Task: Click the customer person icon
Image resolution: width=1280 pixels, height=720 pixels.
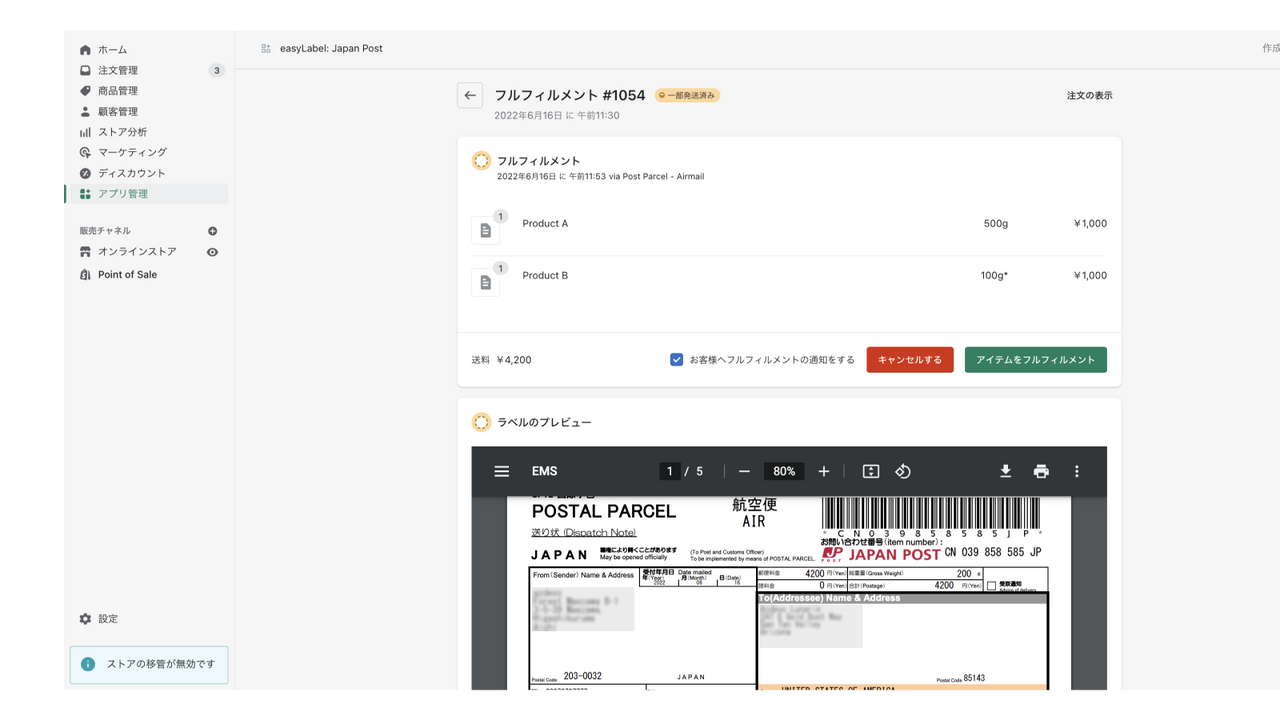Action: click(85, 112)
